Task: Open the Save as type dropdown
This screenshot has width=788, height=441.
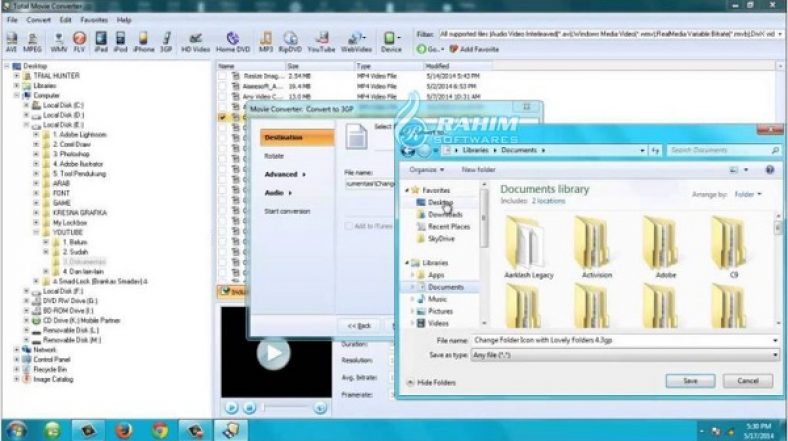Action: (x=625, y=355)
